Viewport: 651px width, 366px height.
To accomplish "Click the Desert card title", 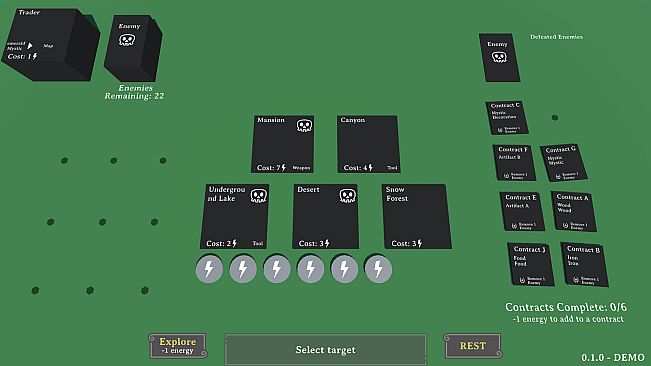I will click(308, 189).
